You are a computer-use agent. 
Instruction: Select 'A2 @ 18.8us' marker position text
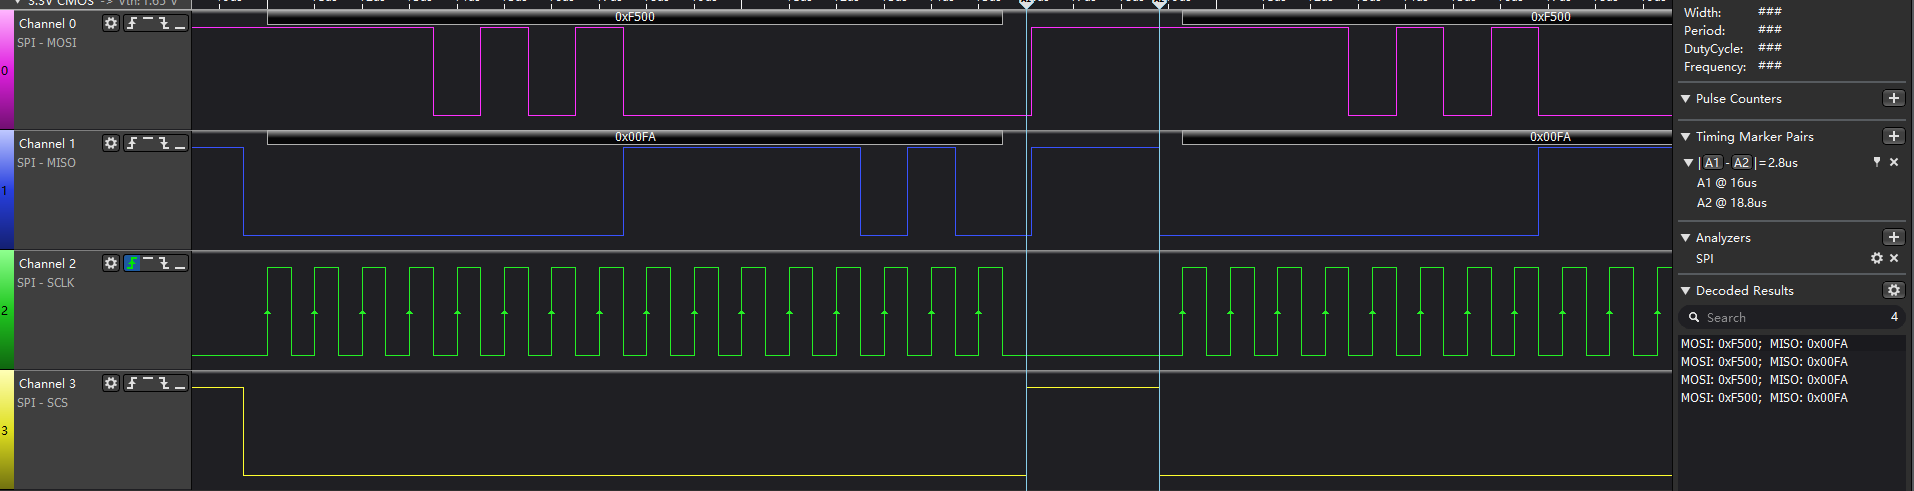1731,203
